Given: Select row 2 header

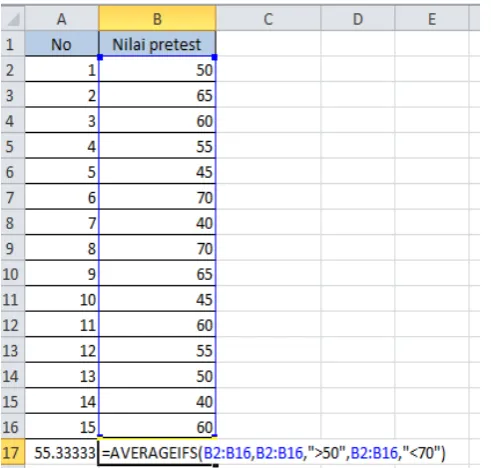Looking at the screenshot, I should pos(13,69).
